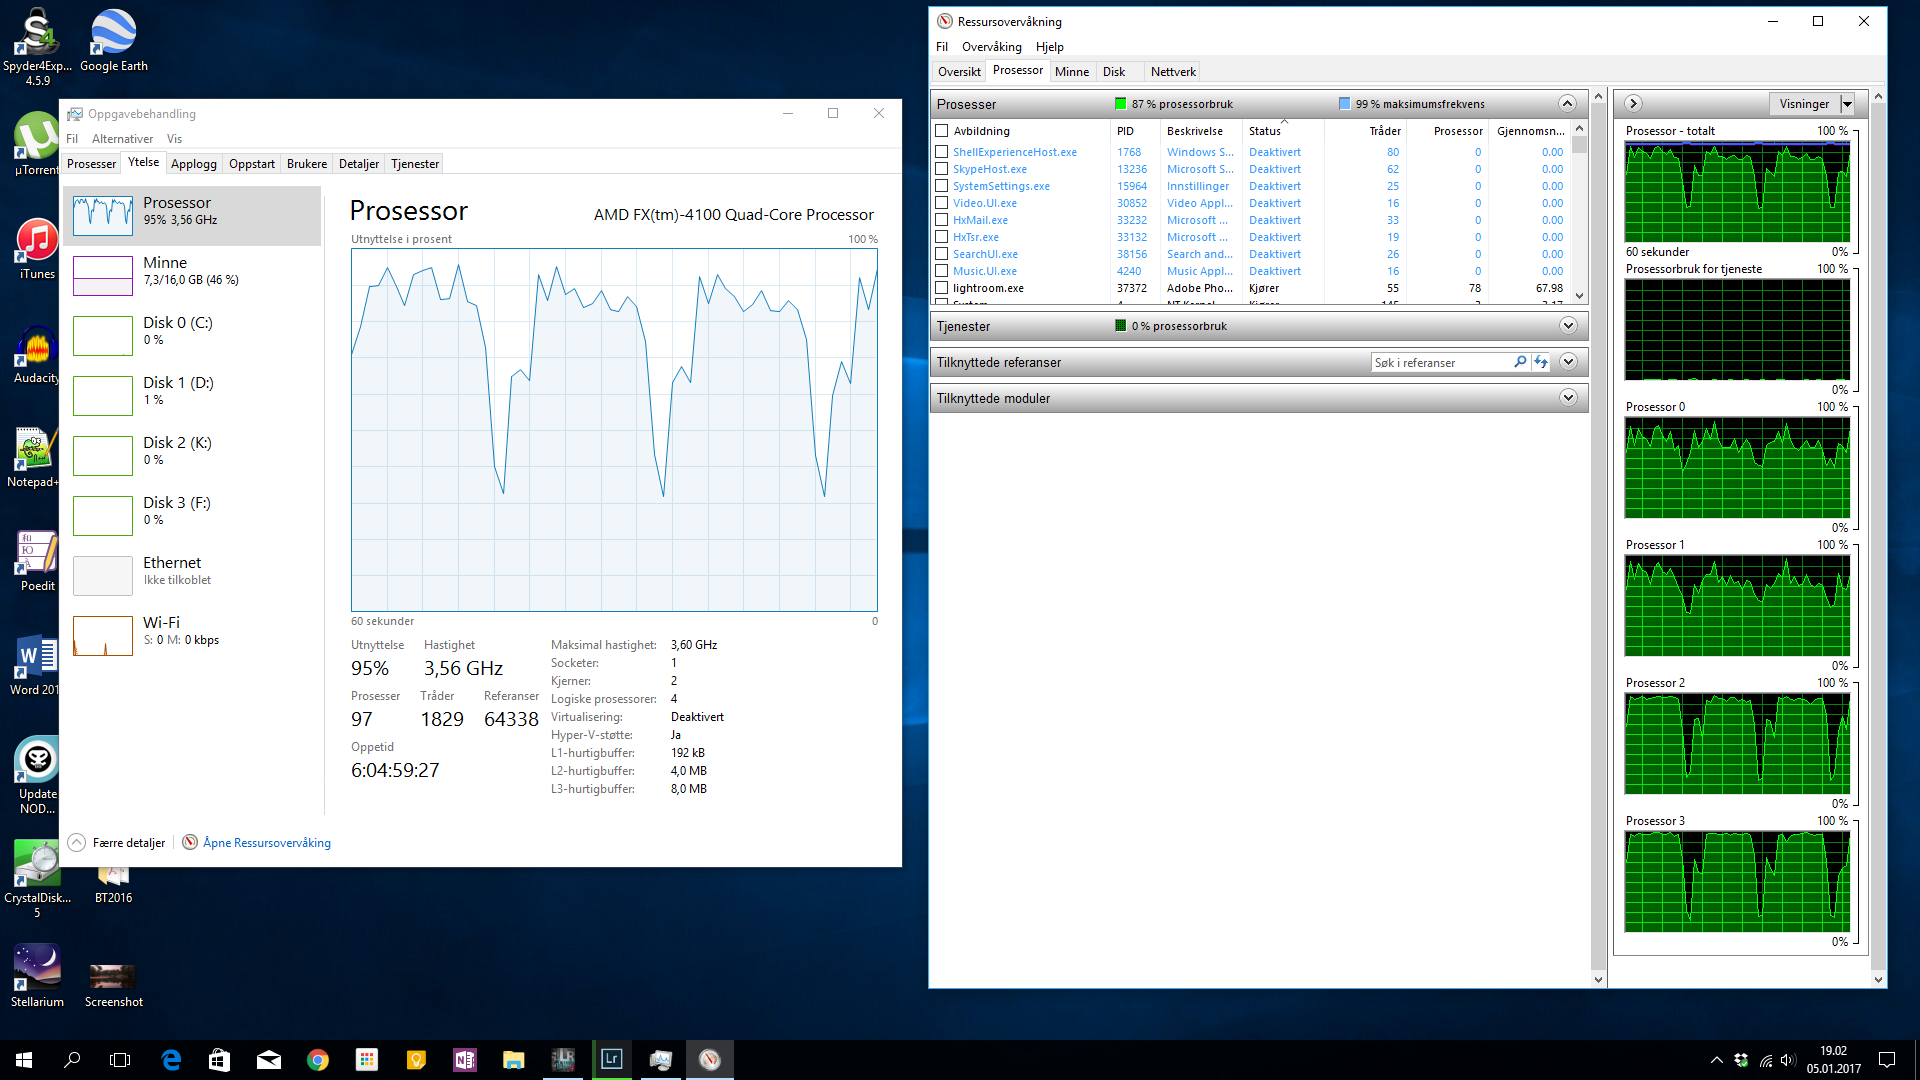Launch Edge browser from taskbar
This screenshot has height=1080, width=1920.
(171, 1060)
